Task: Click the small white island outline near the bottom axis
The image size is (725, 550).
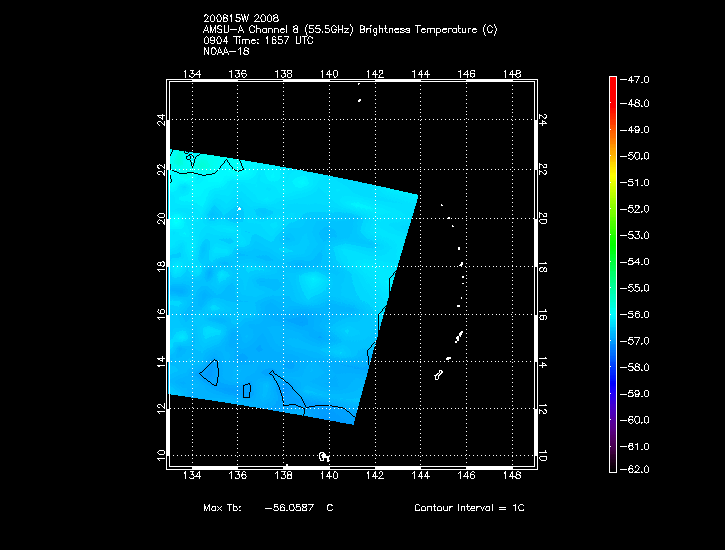Action: pyautogui.click(x=323, y=456)
